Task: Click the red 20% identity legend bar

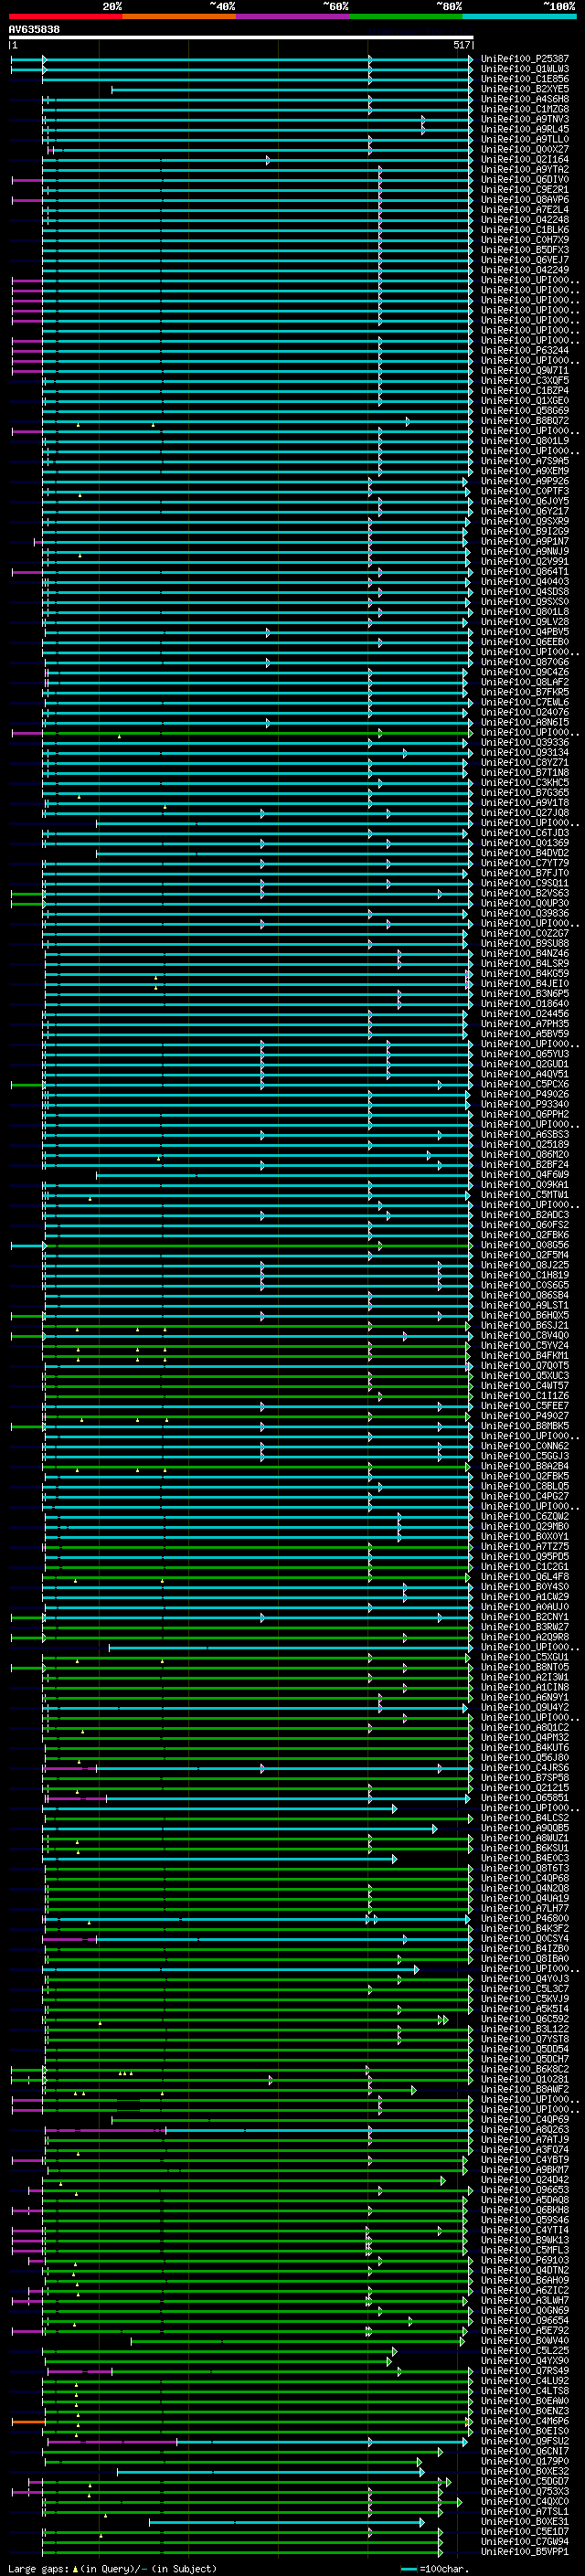Action: [65, 16]
